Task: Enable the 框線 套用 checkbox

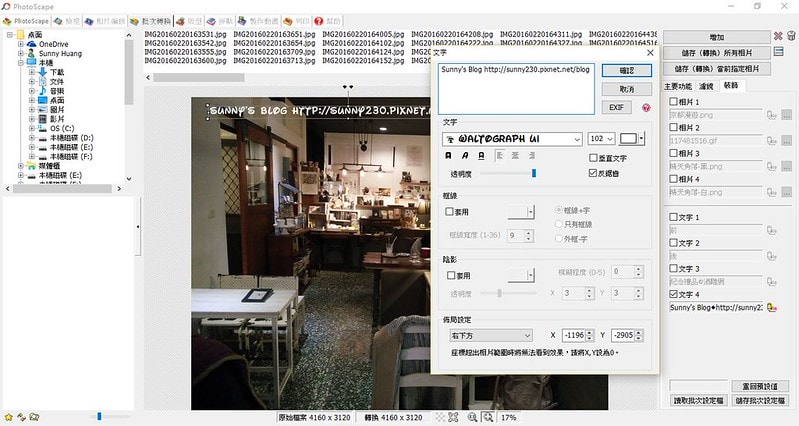Action: tap(450, 212)
